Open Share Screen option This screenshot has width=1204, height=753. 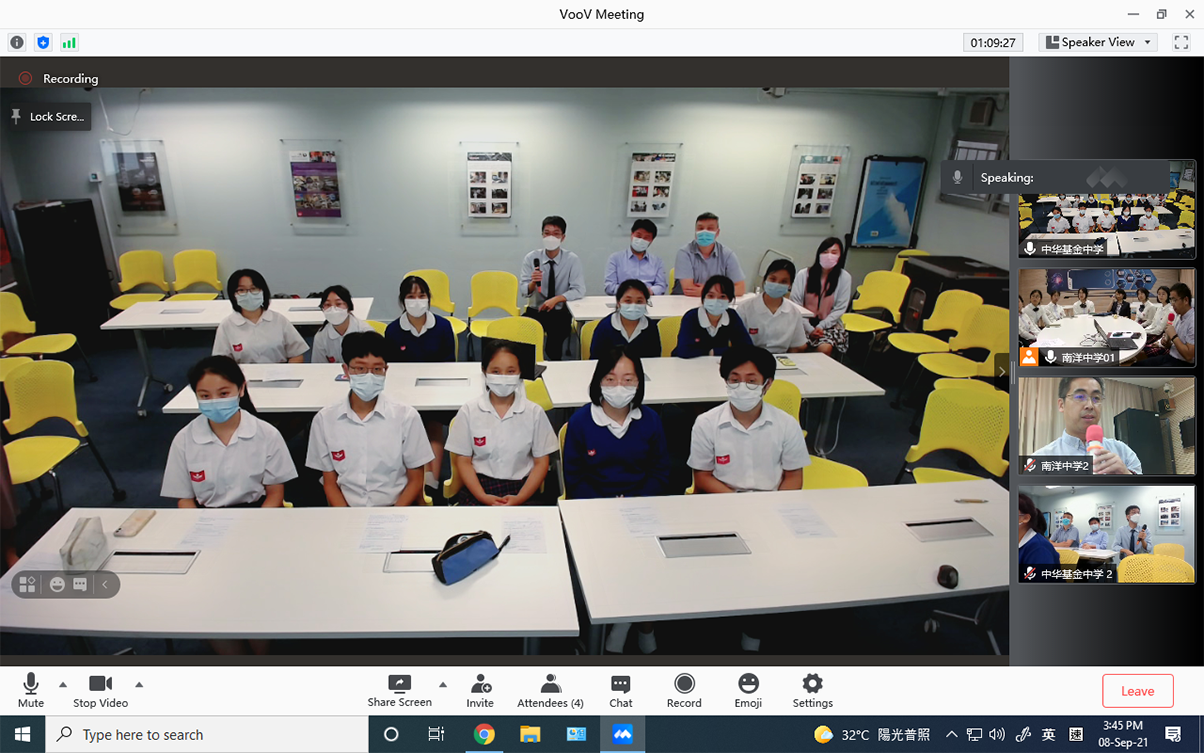399,690
